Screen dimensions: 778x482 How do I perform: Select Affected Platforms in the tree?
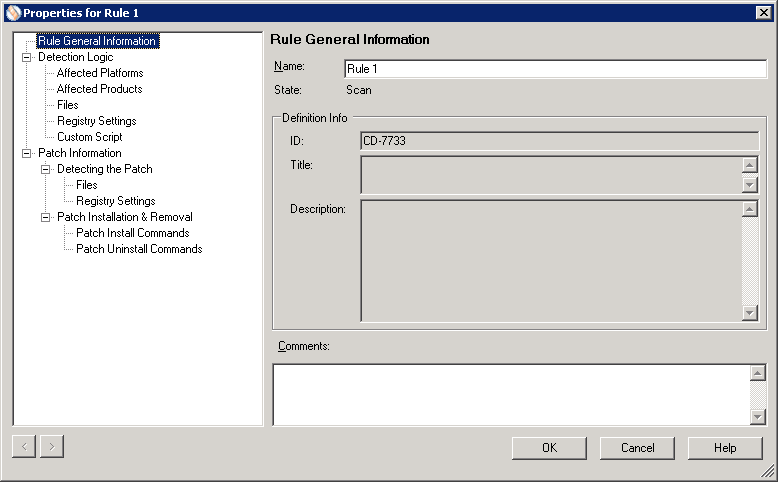pos(99,73)
